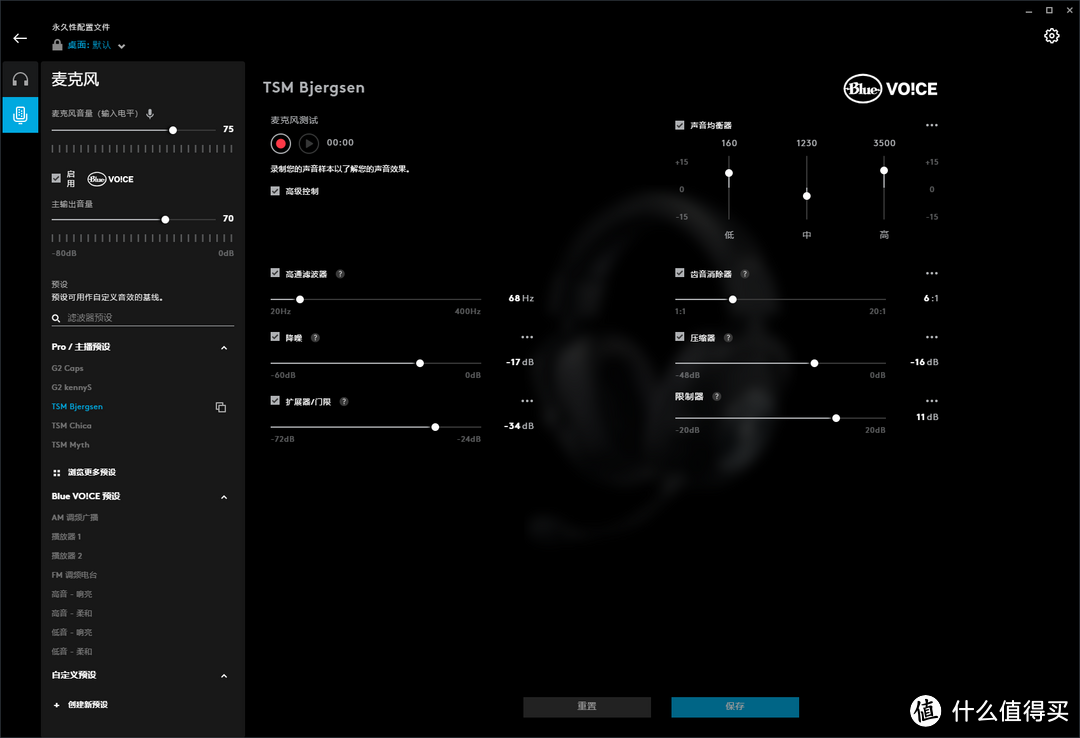The height and width of the screenshot is (738, 1080).
Task: Select the G2 kennyS preset
Action: [x=72, y=388]
